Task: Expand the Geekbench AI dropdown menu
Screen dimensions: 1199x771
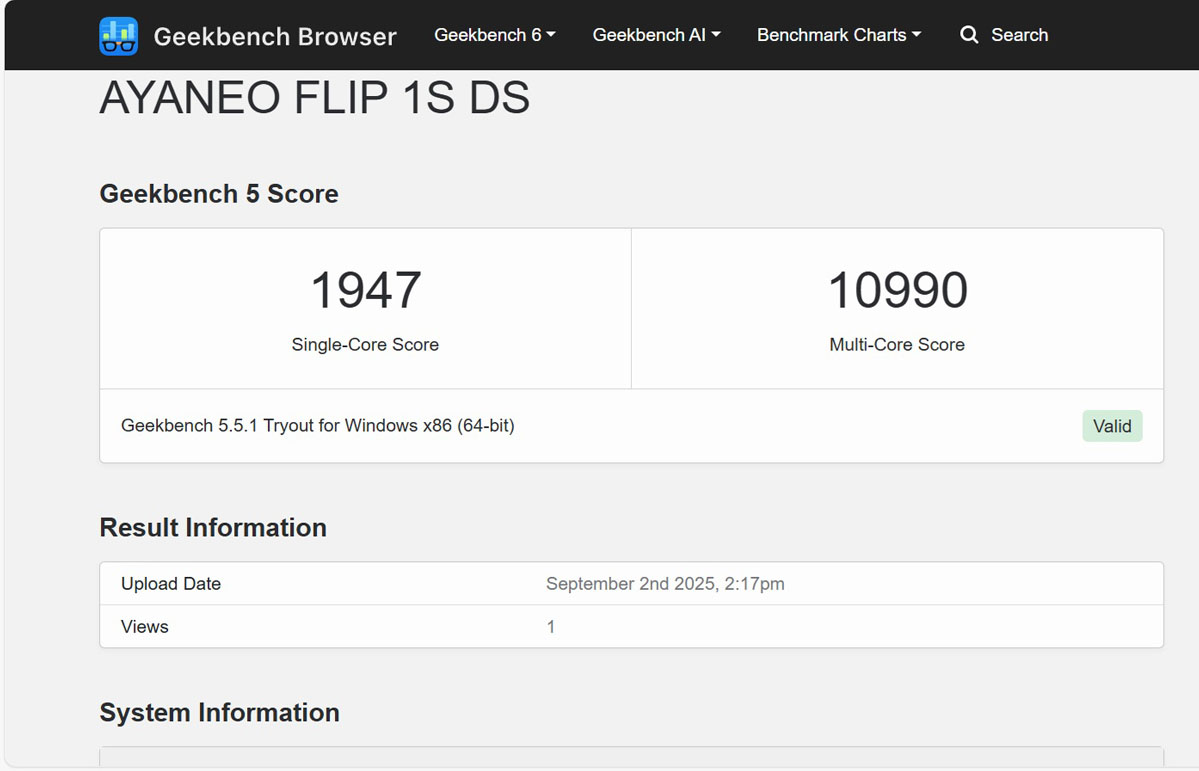Action: (x=656, y=35)
